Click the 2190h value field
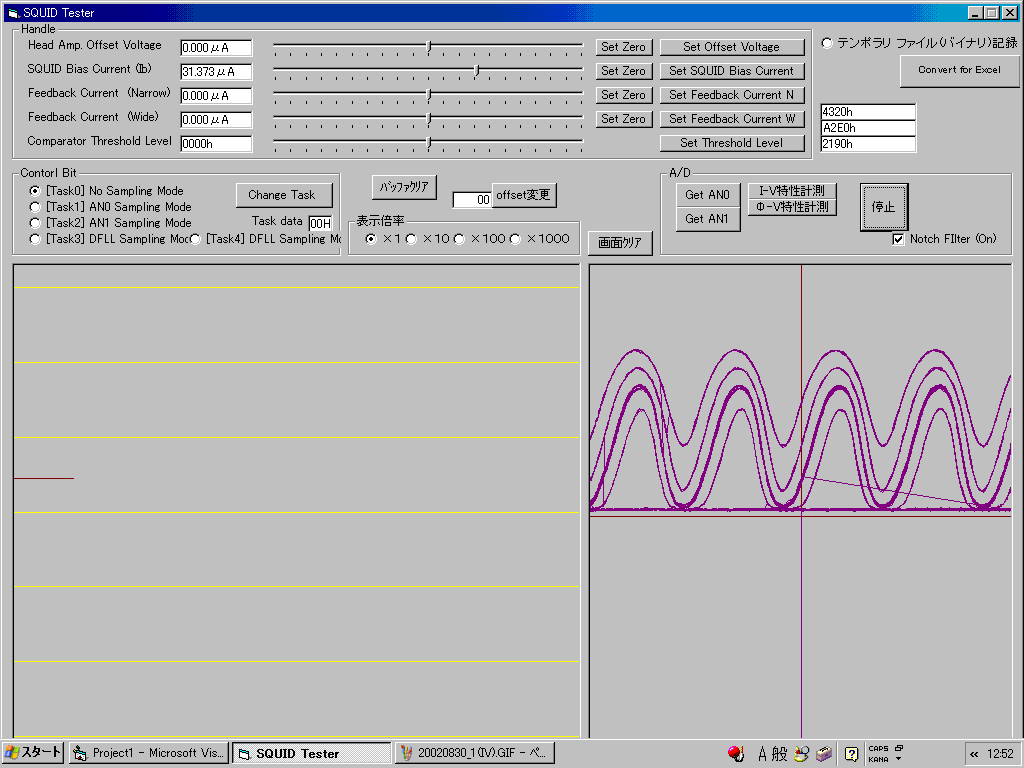This screenshot has height=768, width=1024. click(868, 144)
